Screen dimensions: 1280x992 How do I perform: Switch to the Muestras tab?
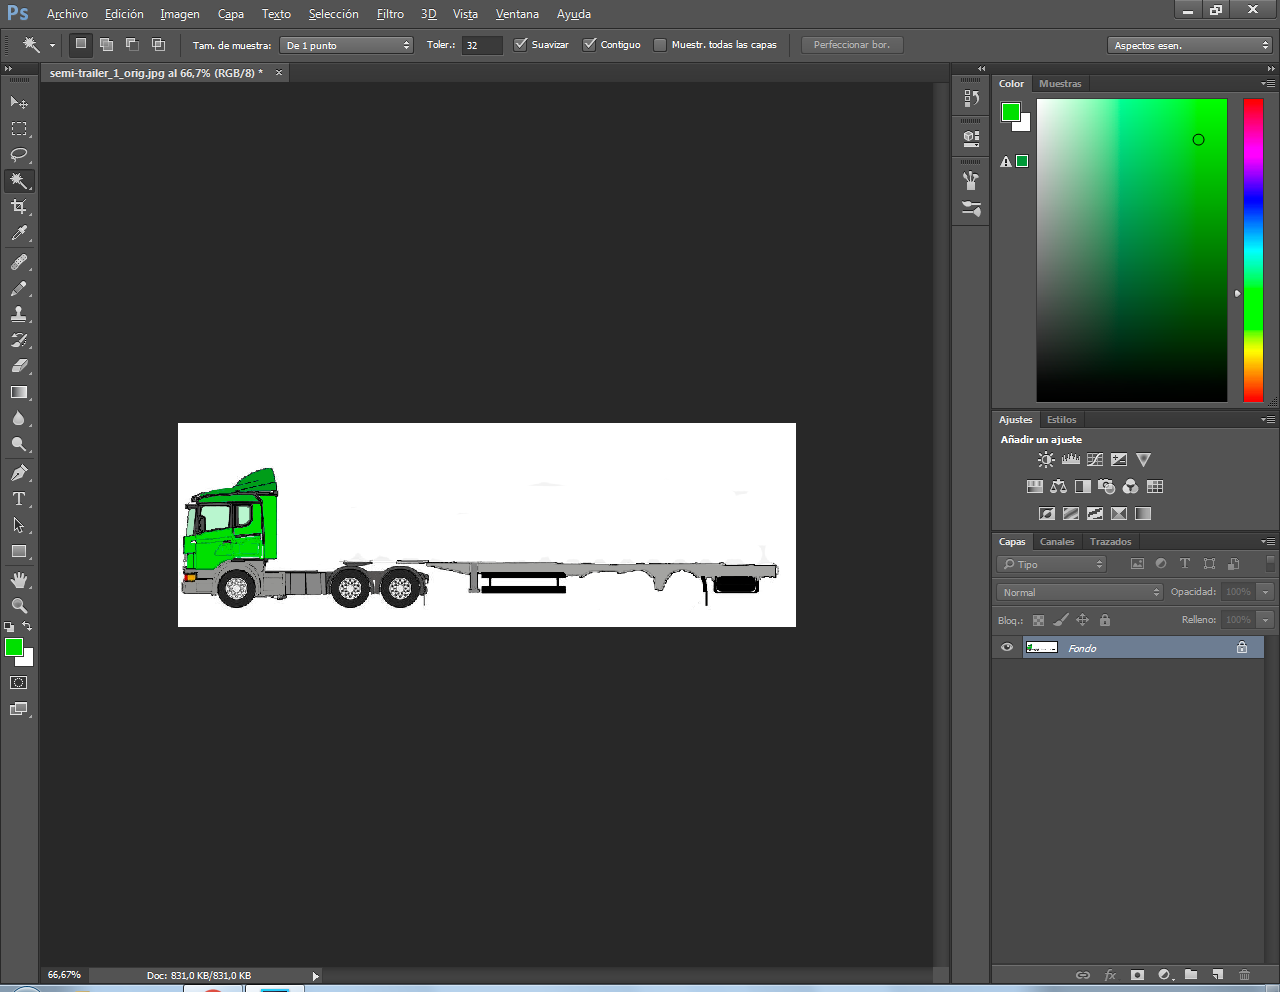pyautogui.click(x=1060, y=84)
